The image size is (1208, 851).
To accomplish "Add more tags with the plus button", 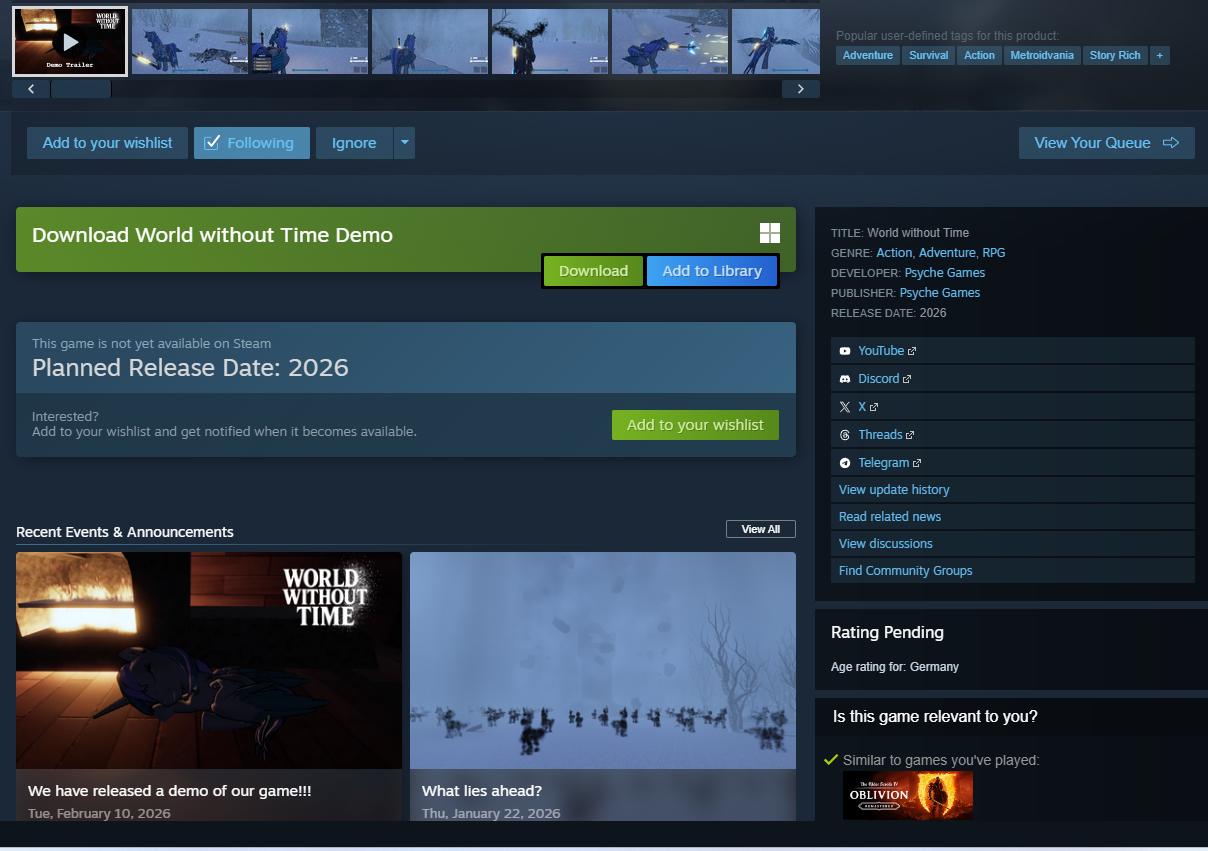I will pos(1160,55).
